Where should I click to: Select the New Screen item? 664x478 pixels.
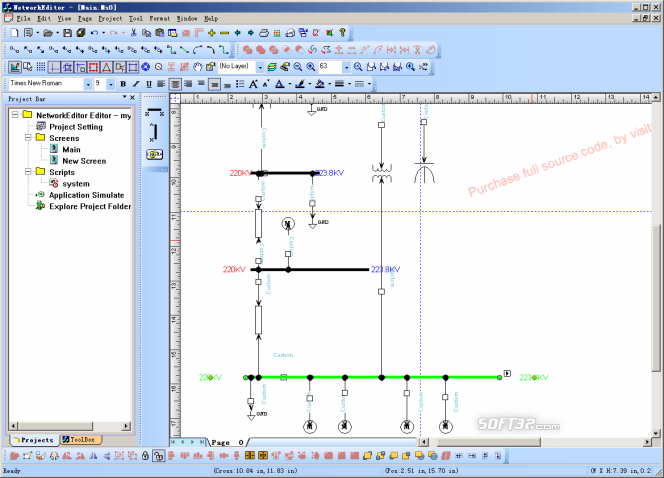pos(84,161)
